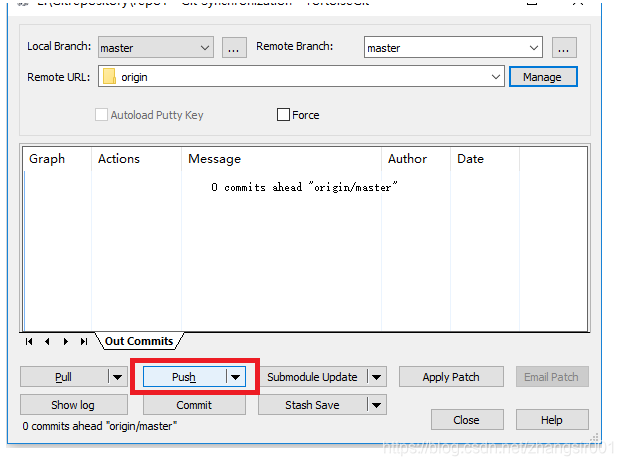Go to the previous tab with the left arrow
Screen dimensions: 623x466
pos(47,341)
